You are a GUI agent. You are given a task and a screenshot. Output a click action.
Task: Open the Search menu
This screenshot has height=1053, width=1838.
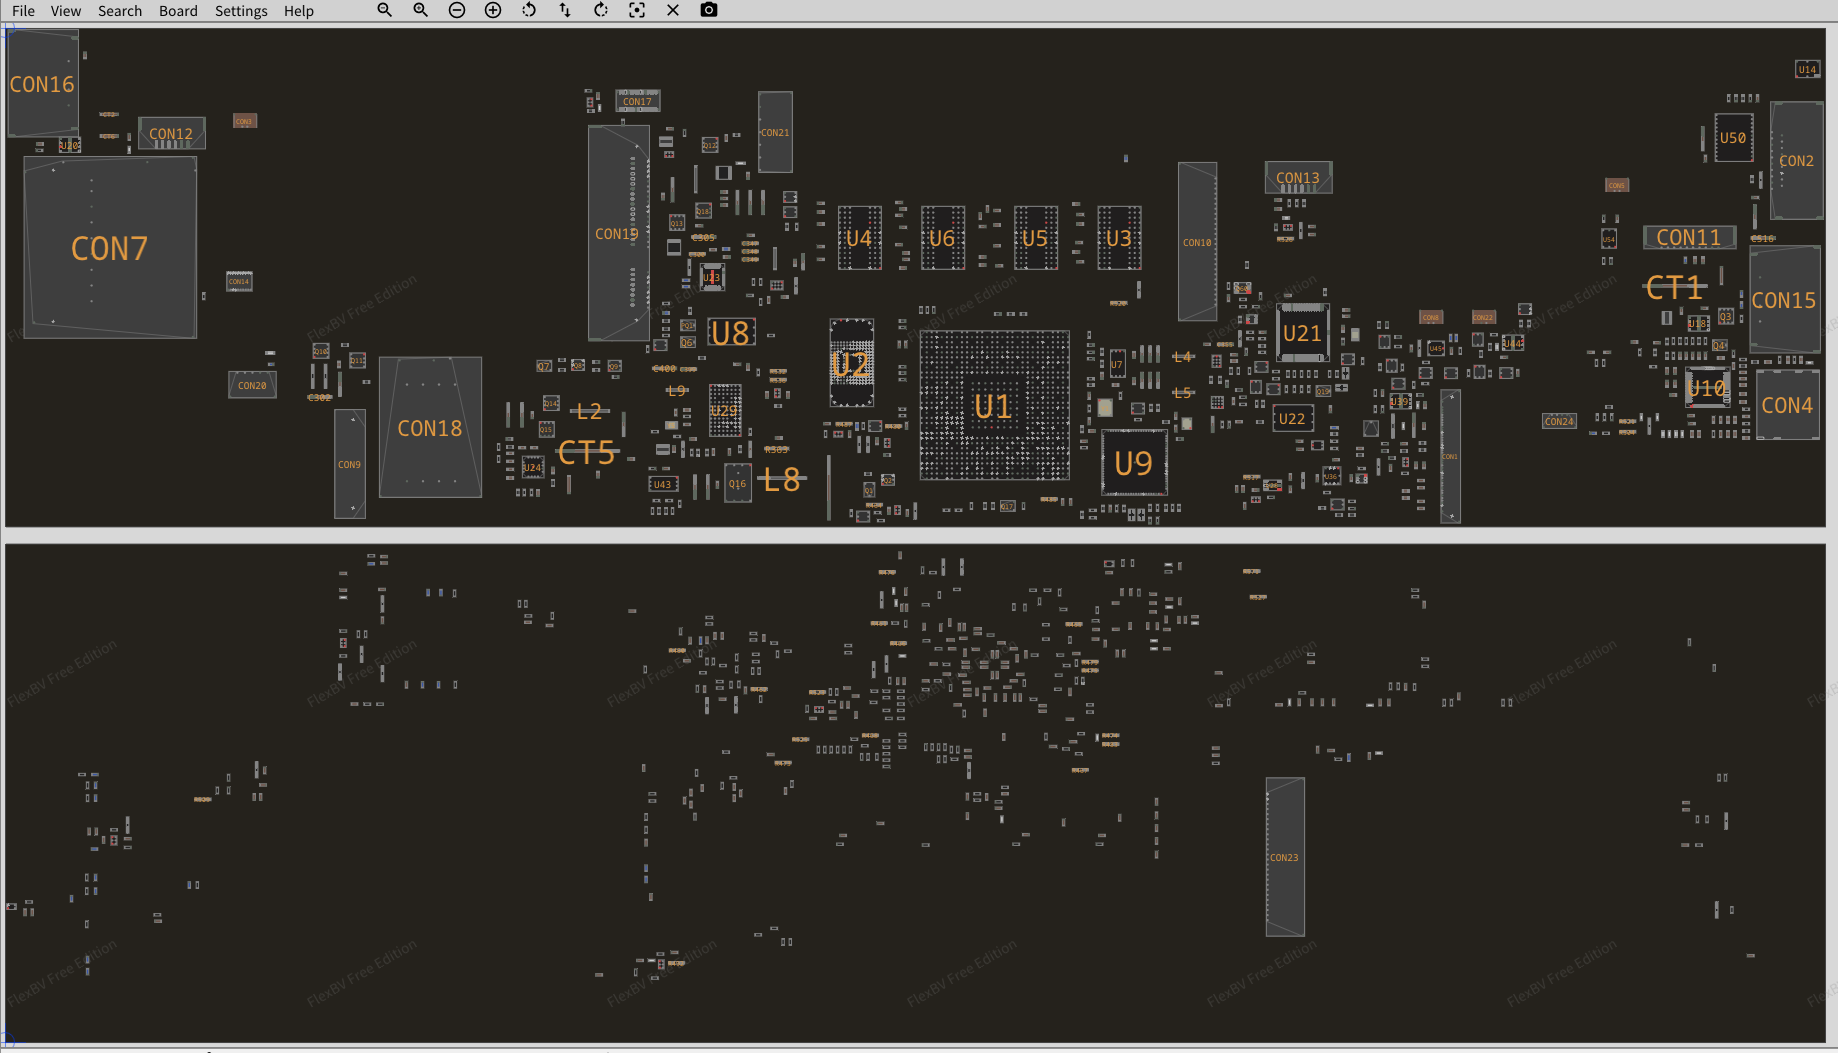click(x=120, y=11)
